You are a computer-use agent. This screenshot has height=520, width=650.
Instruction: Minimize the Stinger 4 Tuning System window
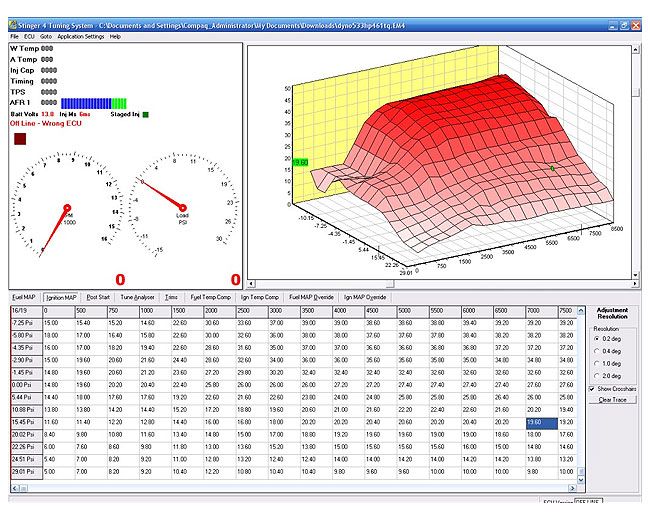613,25
